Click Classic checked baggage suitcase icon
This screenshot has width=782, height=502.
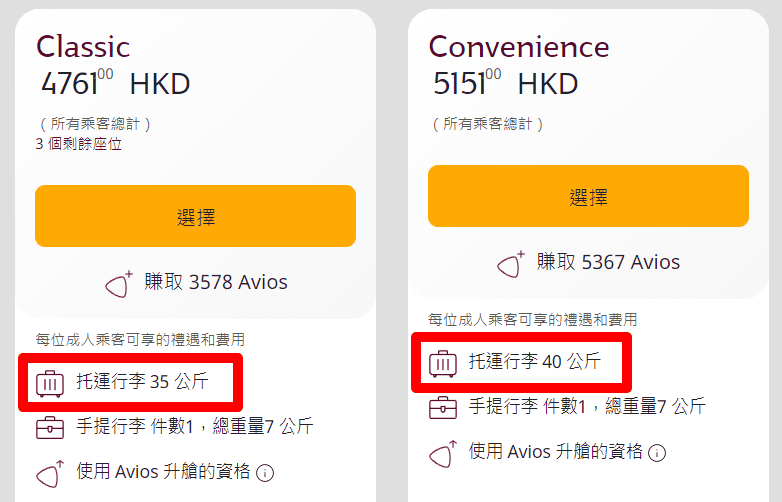50,382
